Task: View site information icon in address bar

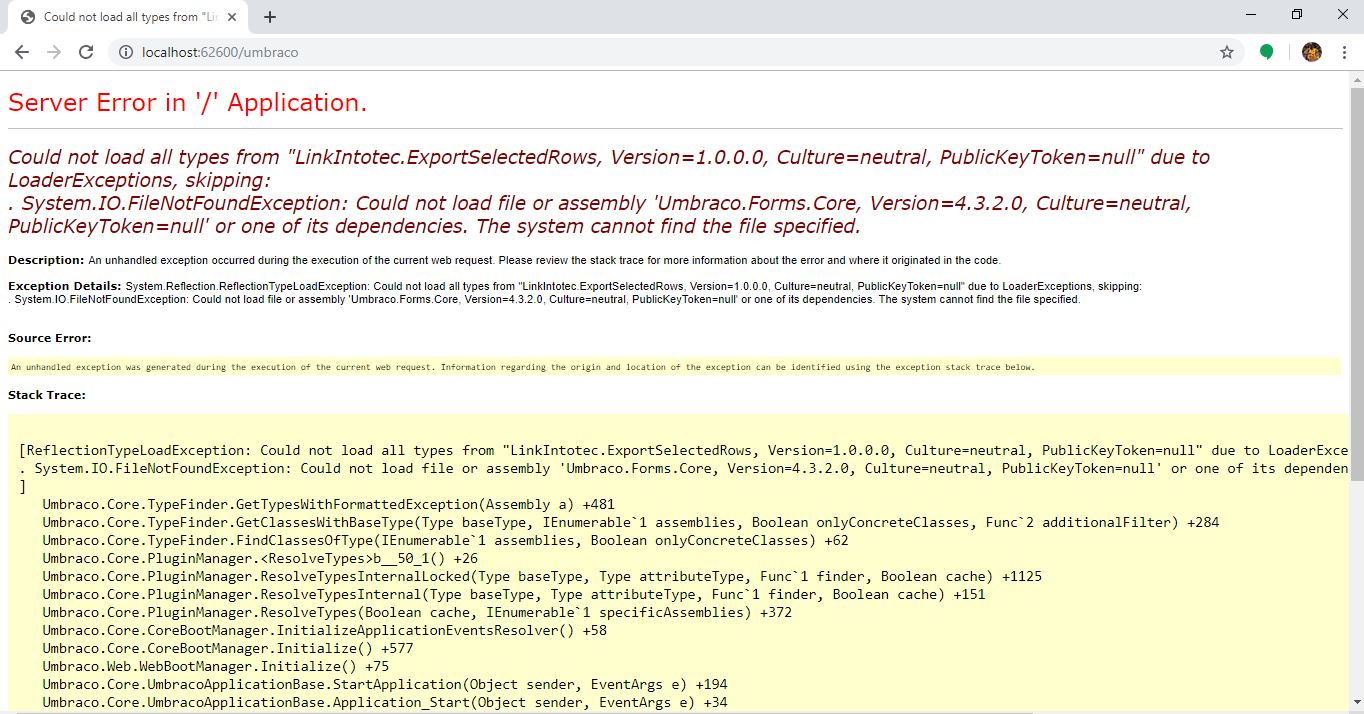Action: point(126,52)
